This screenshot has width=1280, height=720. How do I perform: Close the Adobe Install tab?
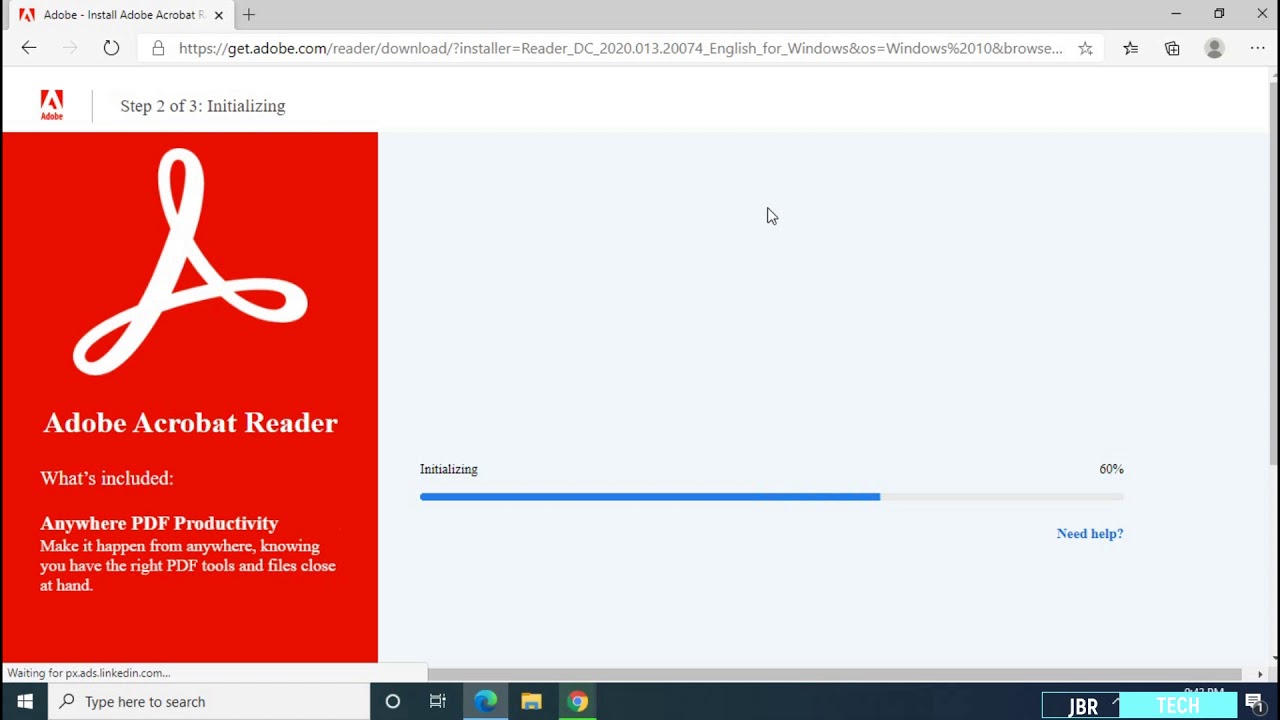218,15
